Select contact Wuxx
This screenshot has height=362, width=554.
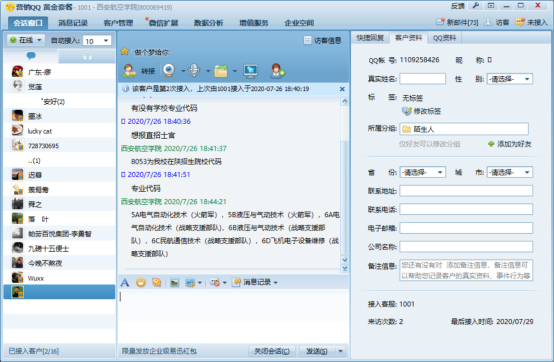59,278
